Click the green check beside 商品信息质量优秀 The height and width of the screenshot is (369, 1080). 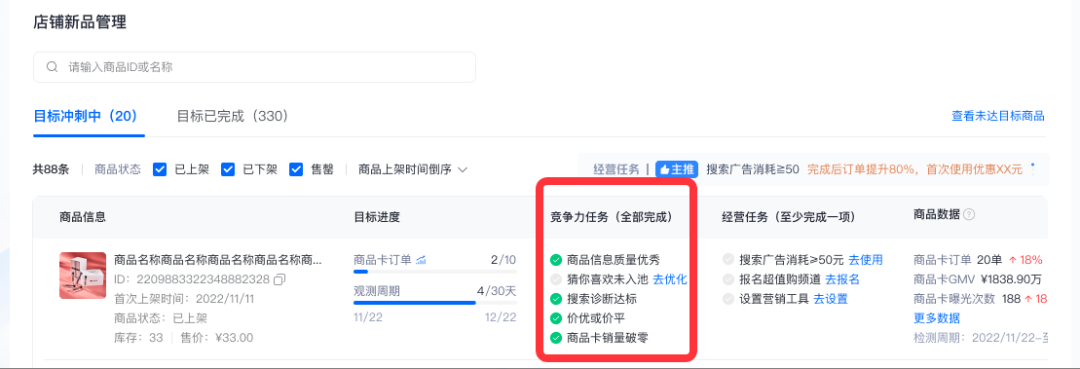coord(556,260)
